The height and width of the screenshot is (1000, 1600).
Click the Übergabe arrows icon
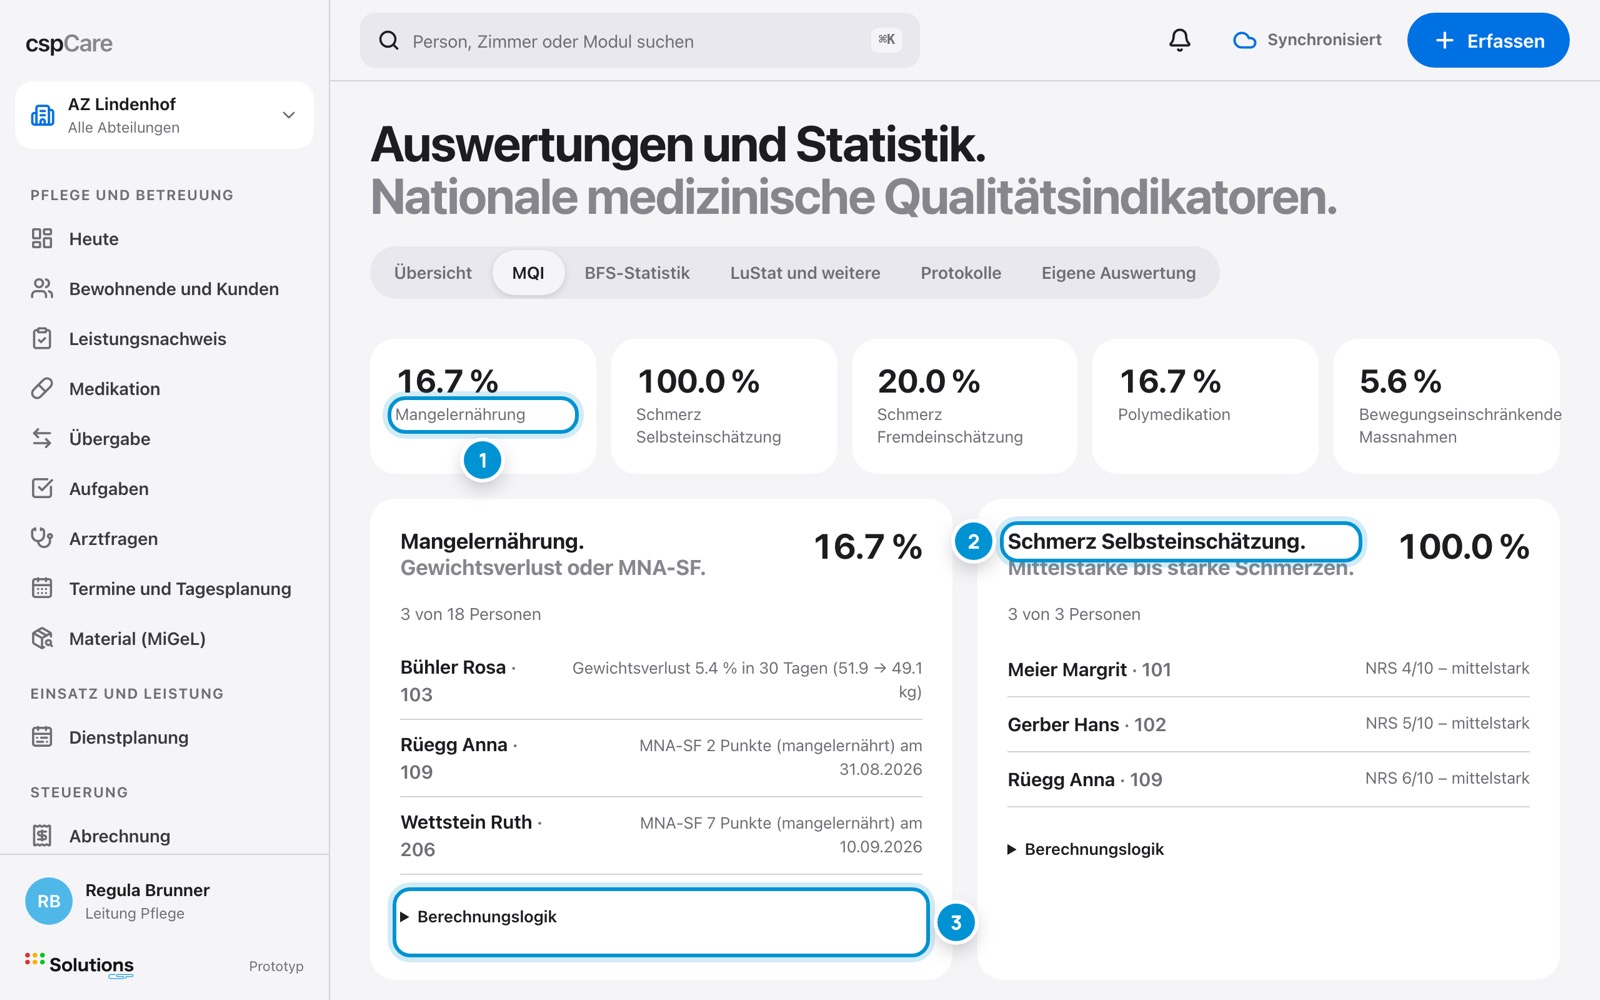pos(42,438)
